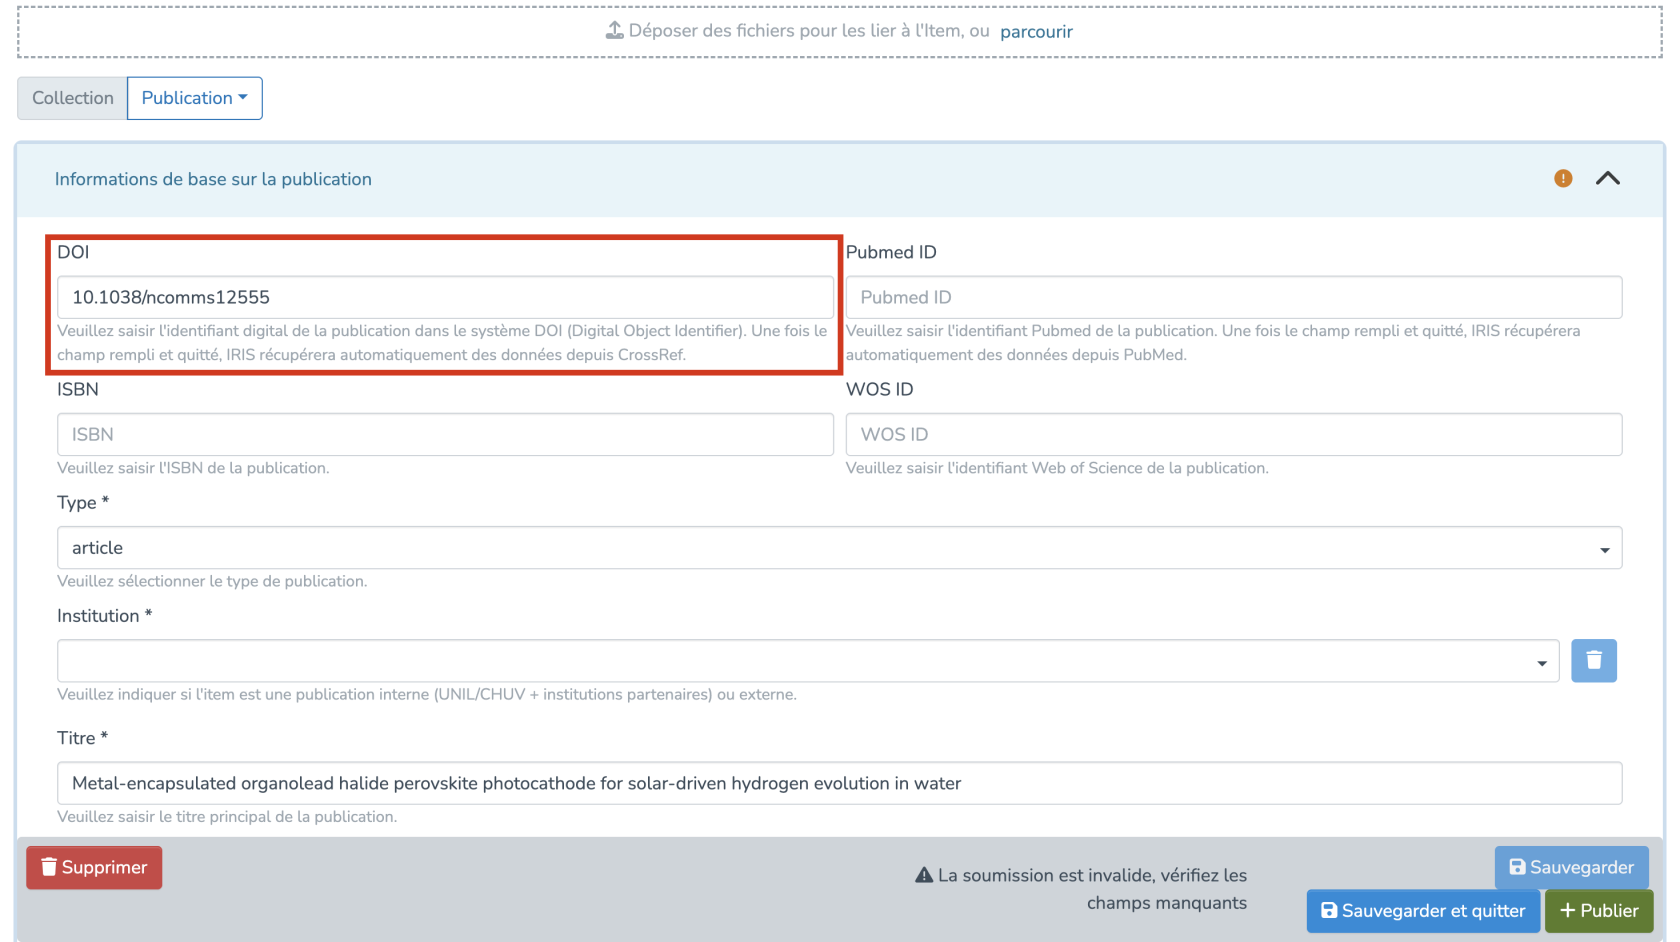This screenshot has width=1680, height=942.
Task: Click the blue trash icon beside Institution
Action: (1593, 661)
